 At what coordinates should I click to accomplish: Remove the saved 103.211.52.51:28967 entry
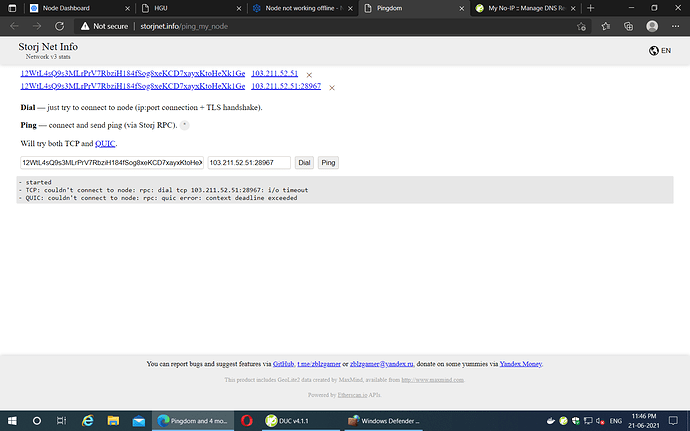(x=331, y=88)
